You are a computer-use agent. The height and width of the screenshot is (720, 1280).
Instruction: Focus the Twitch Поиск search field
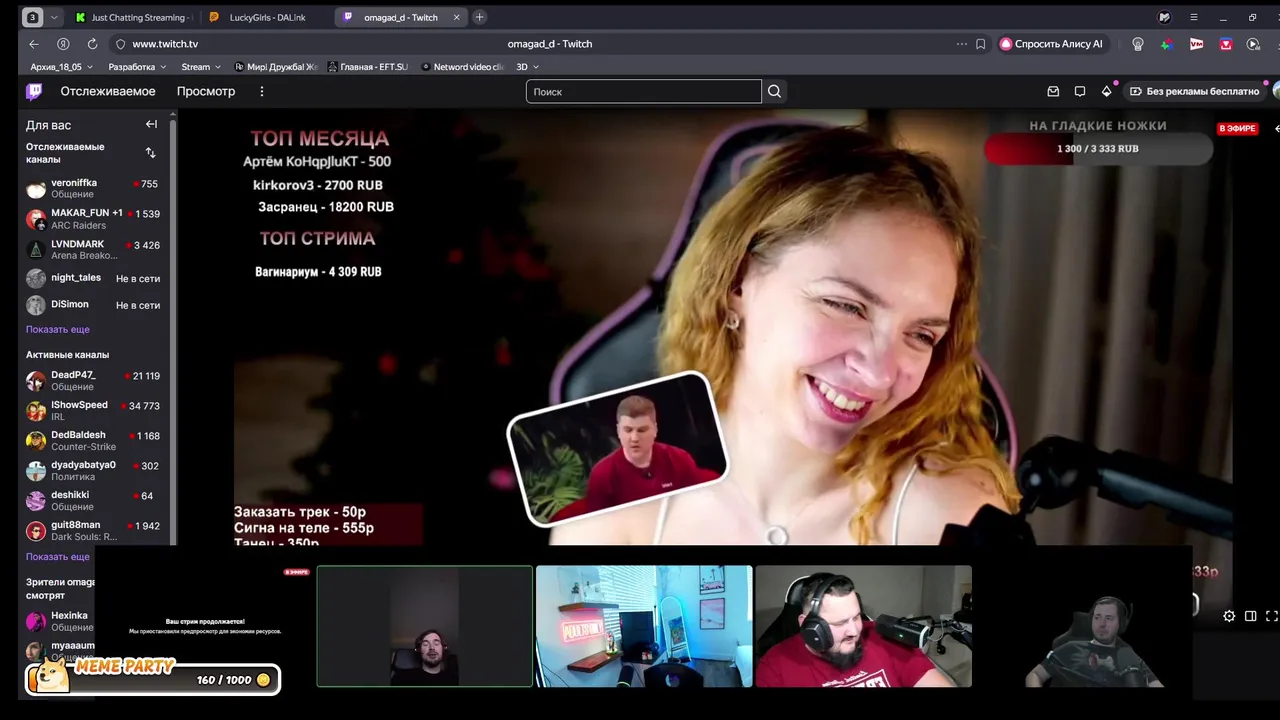644,91
